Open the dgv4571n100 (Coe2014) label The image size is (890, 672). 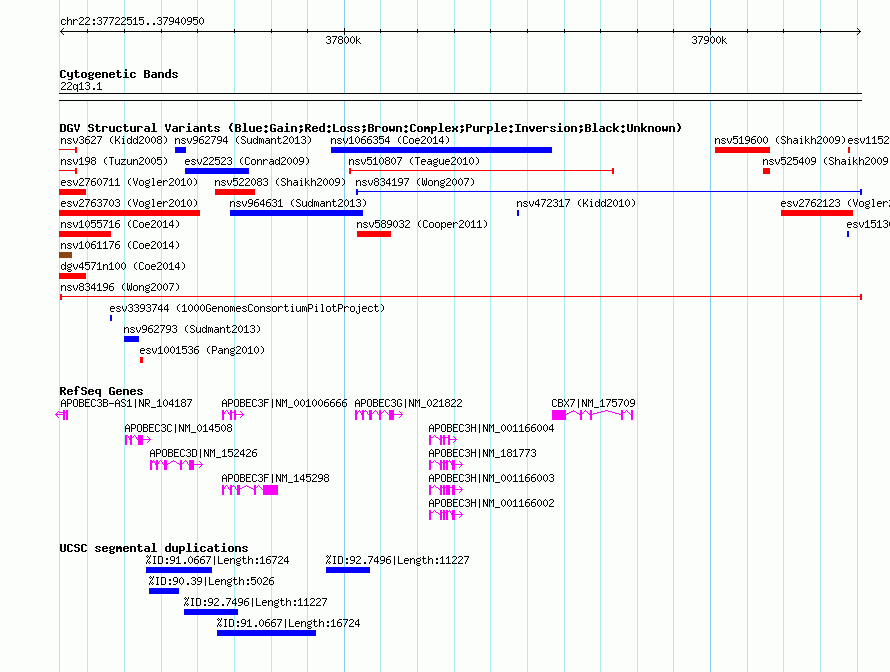(123, 266)
